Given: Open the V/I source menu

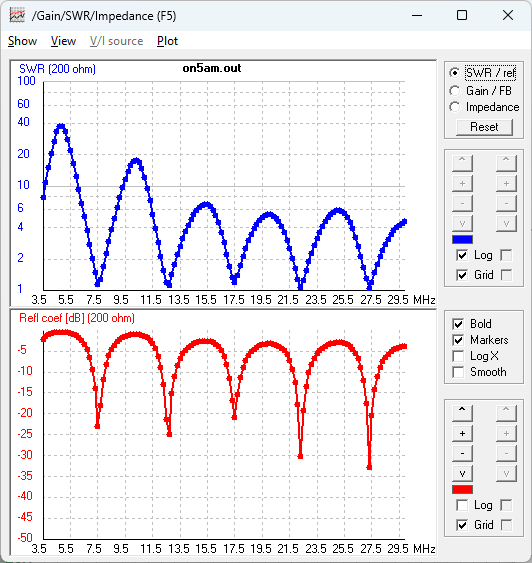Looking at the screenshot, I should pyautogui.click(x=116, y=41).
